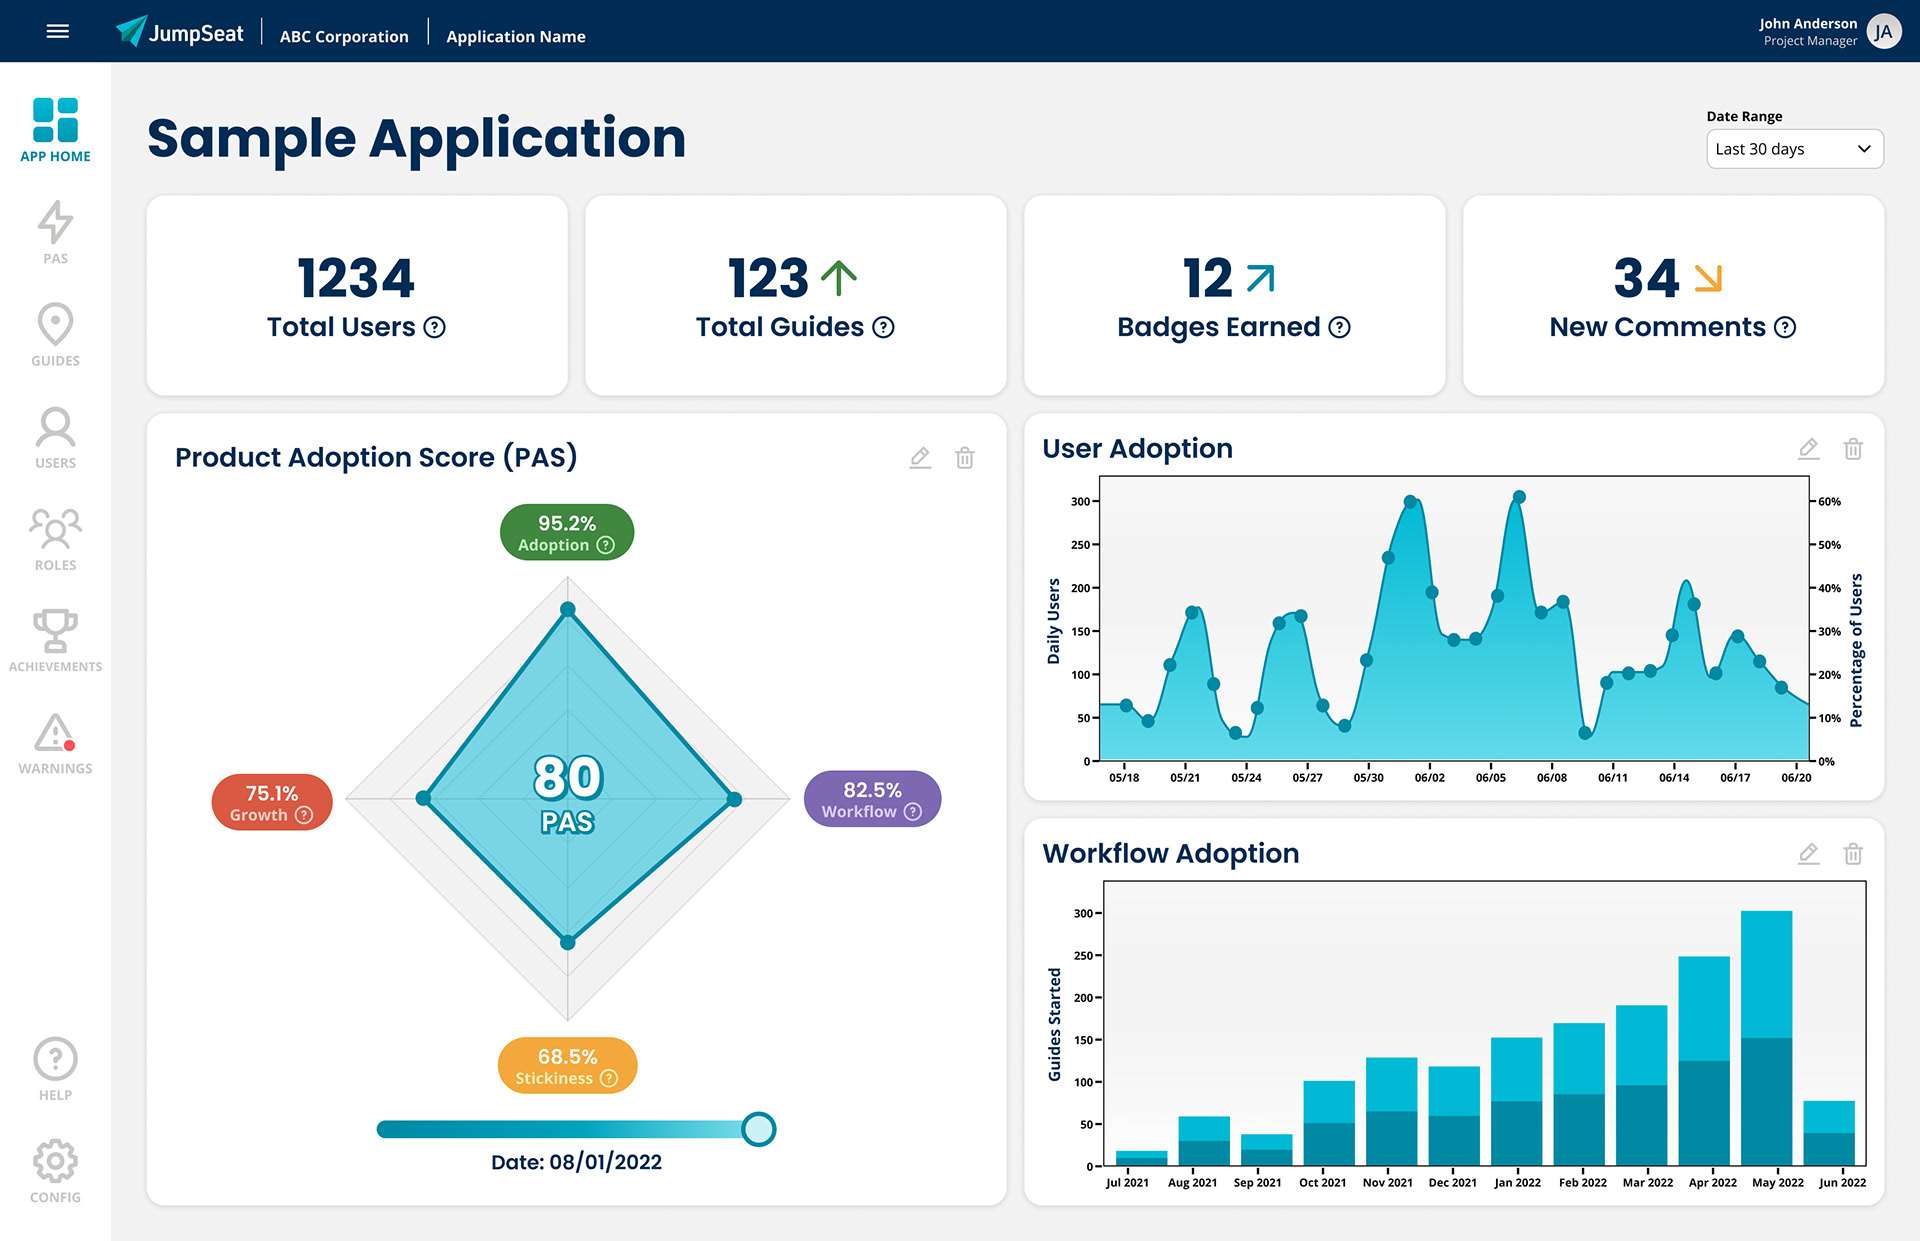1920x1241 pixels.
Task: Show the Badges Earned info tooltip icon
Action: [x=1339, y=327]
